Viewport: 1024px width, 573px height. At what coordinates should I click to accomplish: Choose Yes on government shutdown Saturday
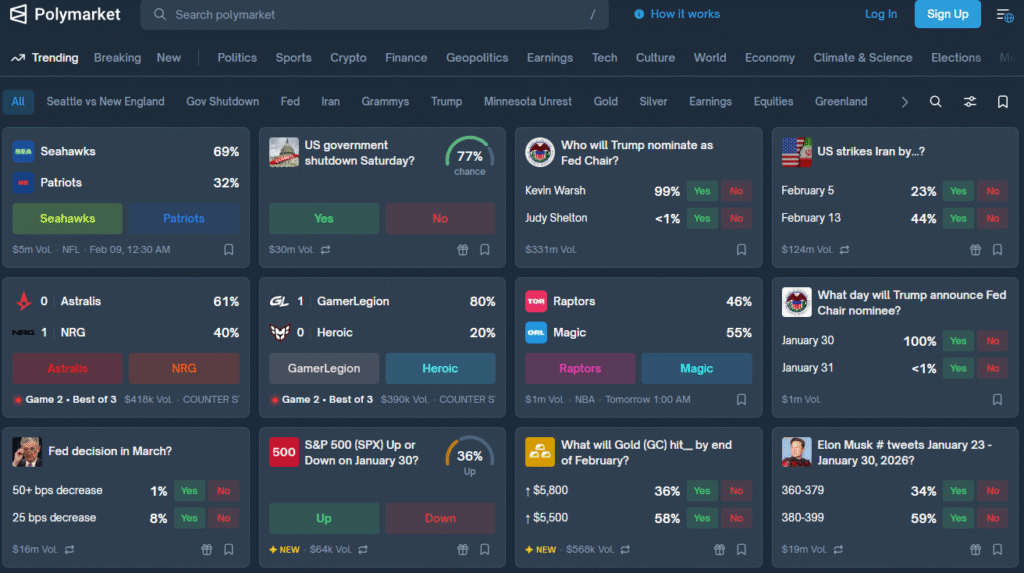324,219
